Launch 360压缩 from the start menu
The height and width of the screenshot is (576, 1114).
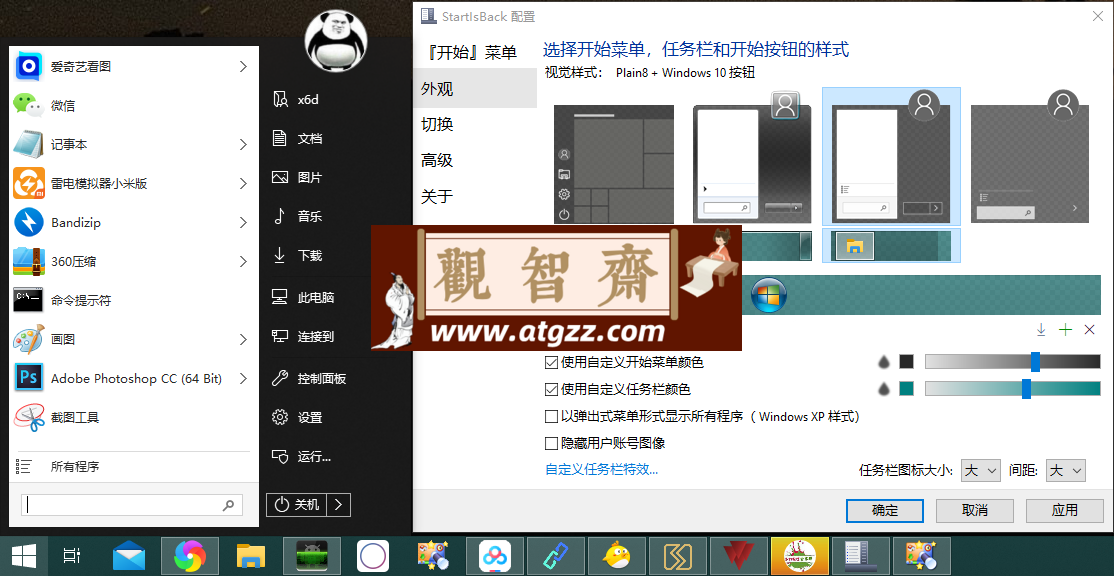(x=133, y=261)
